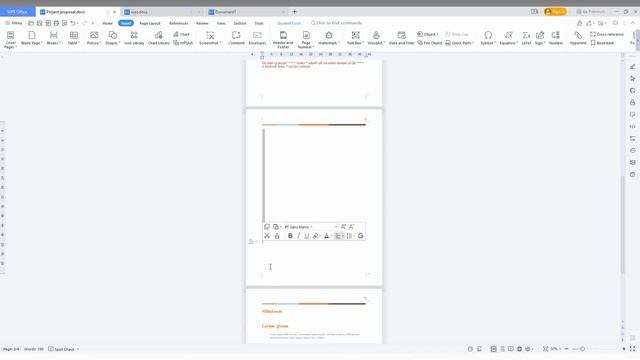
Task: Open the Tools tab
Action: (259, 23)
